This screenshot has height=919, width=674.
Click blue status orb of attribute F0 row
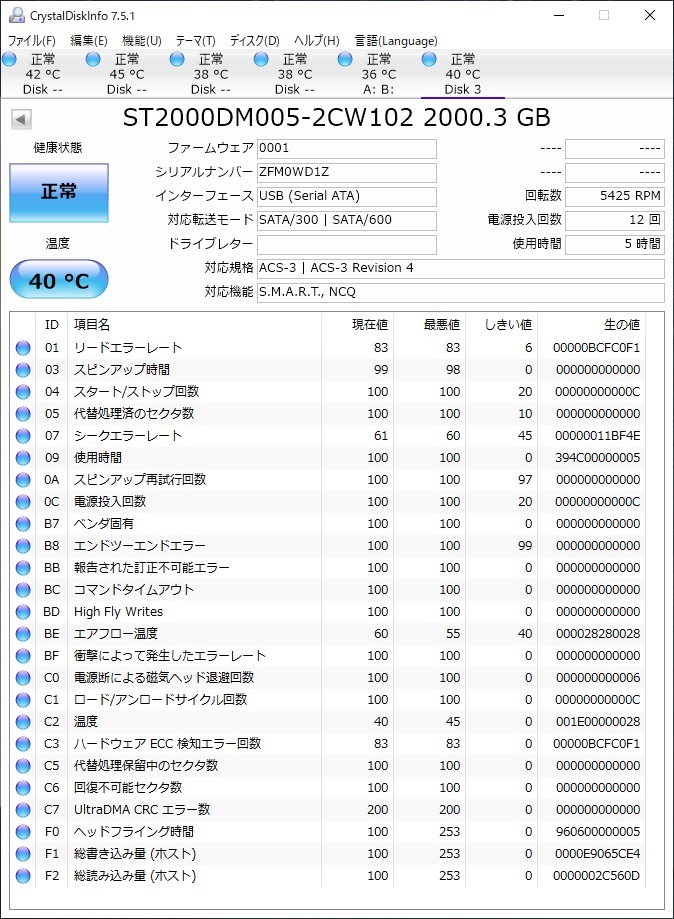coord(23,832)
